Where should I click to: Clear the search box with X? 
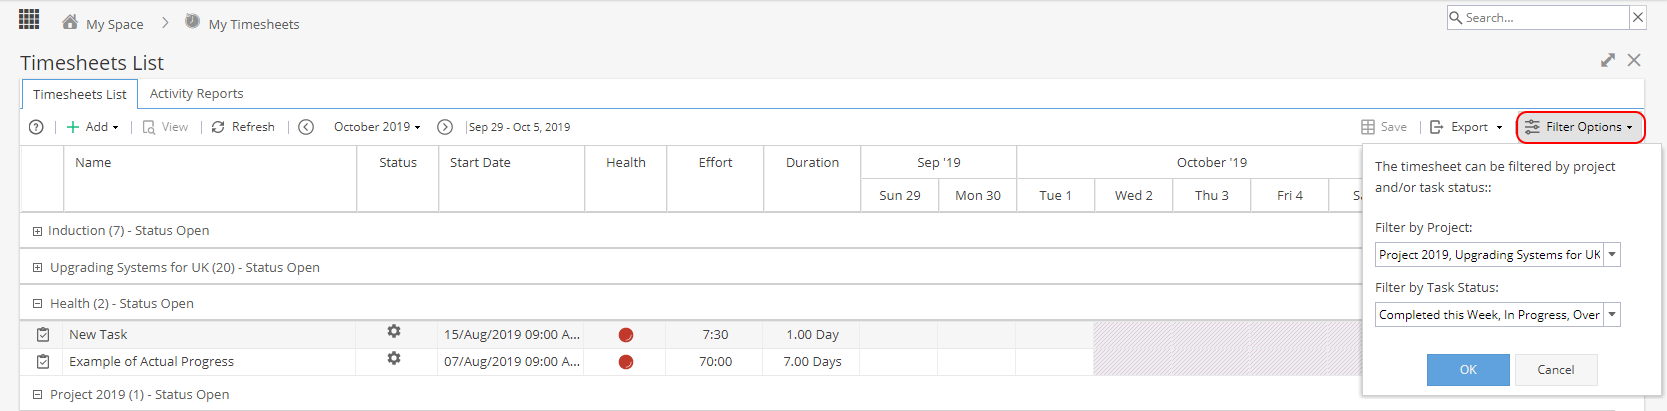(x=1638, y=17)
